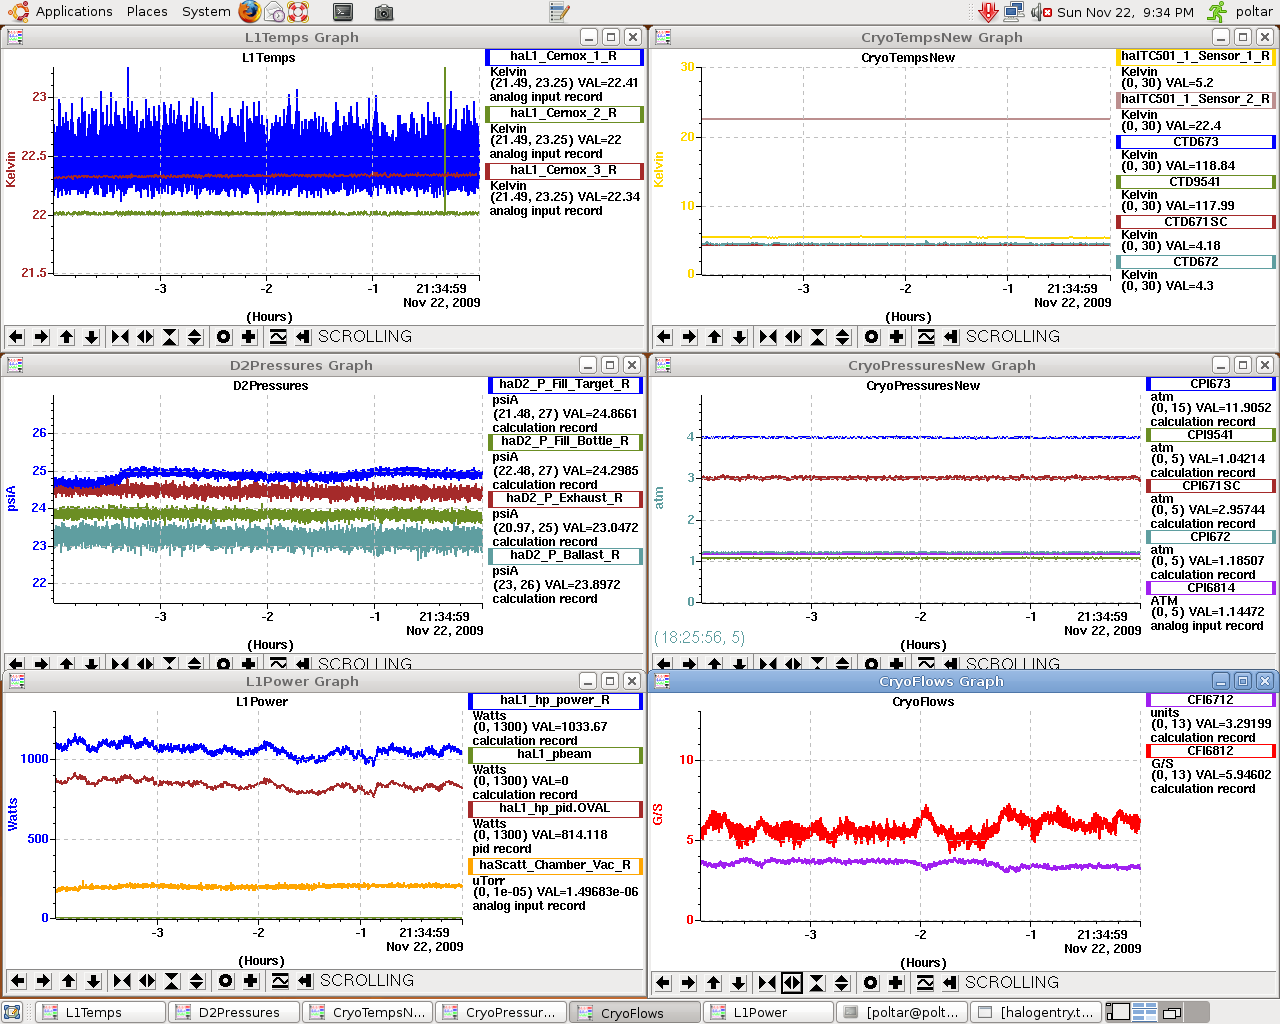Toggle scrolling mode in L1Power Graph
Viewport: 1280px width, 1024px height.
coord(305,981)
